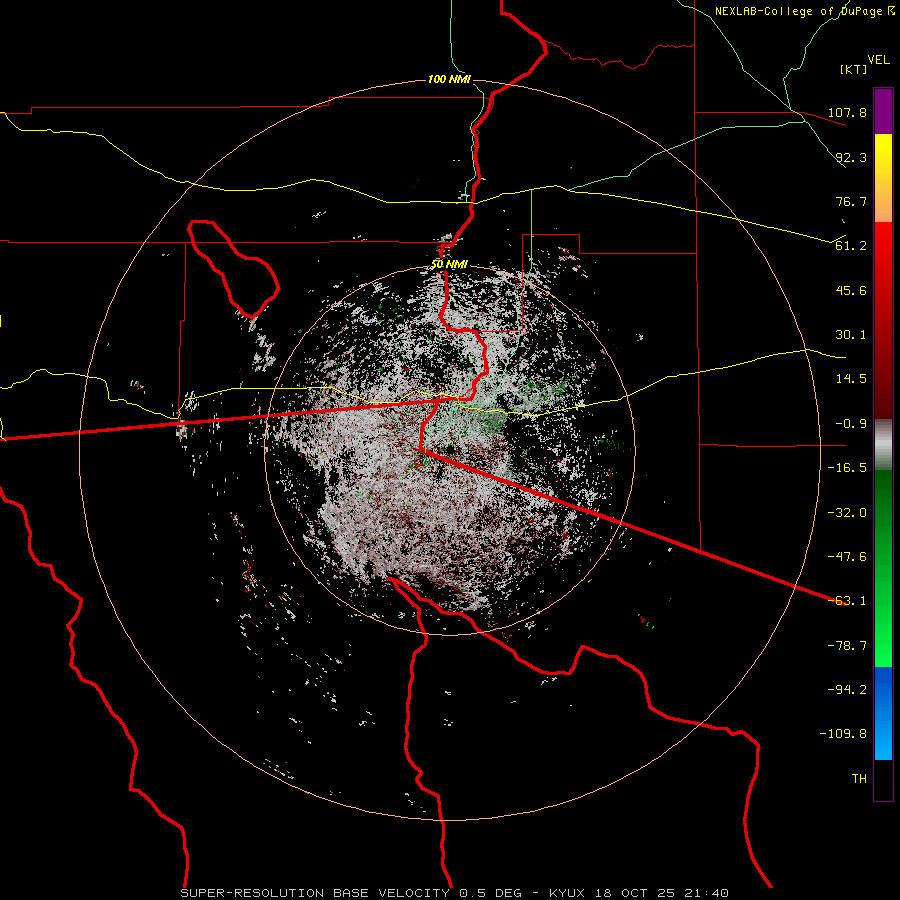Select the 61.2 legend value
The width and height of the screenshot is (900, 900).
[x=851, y=246]
